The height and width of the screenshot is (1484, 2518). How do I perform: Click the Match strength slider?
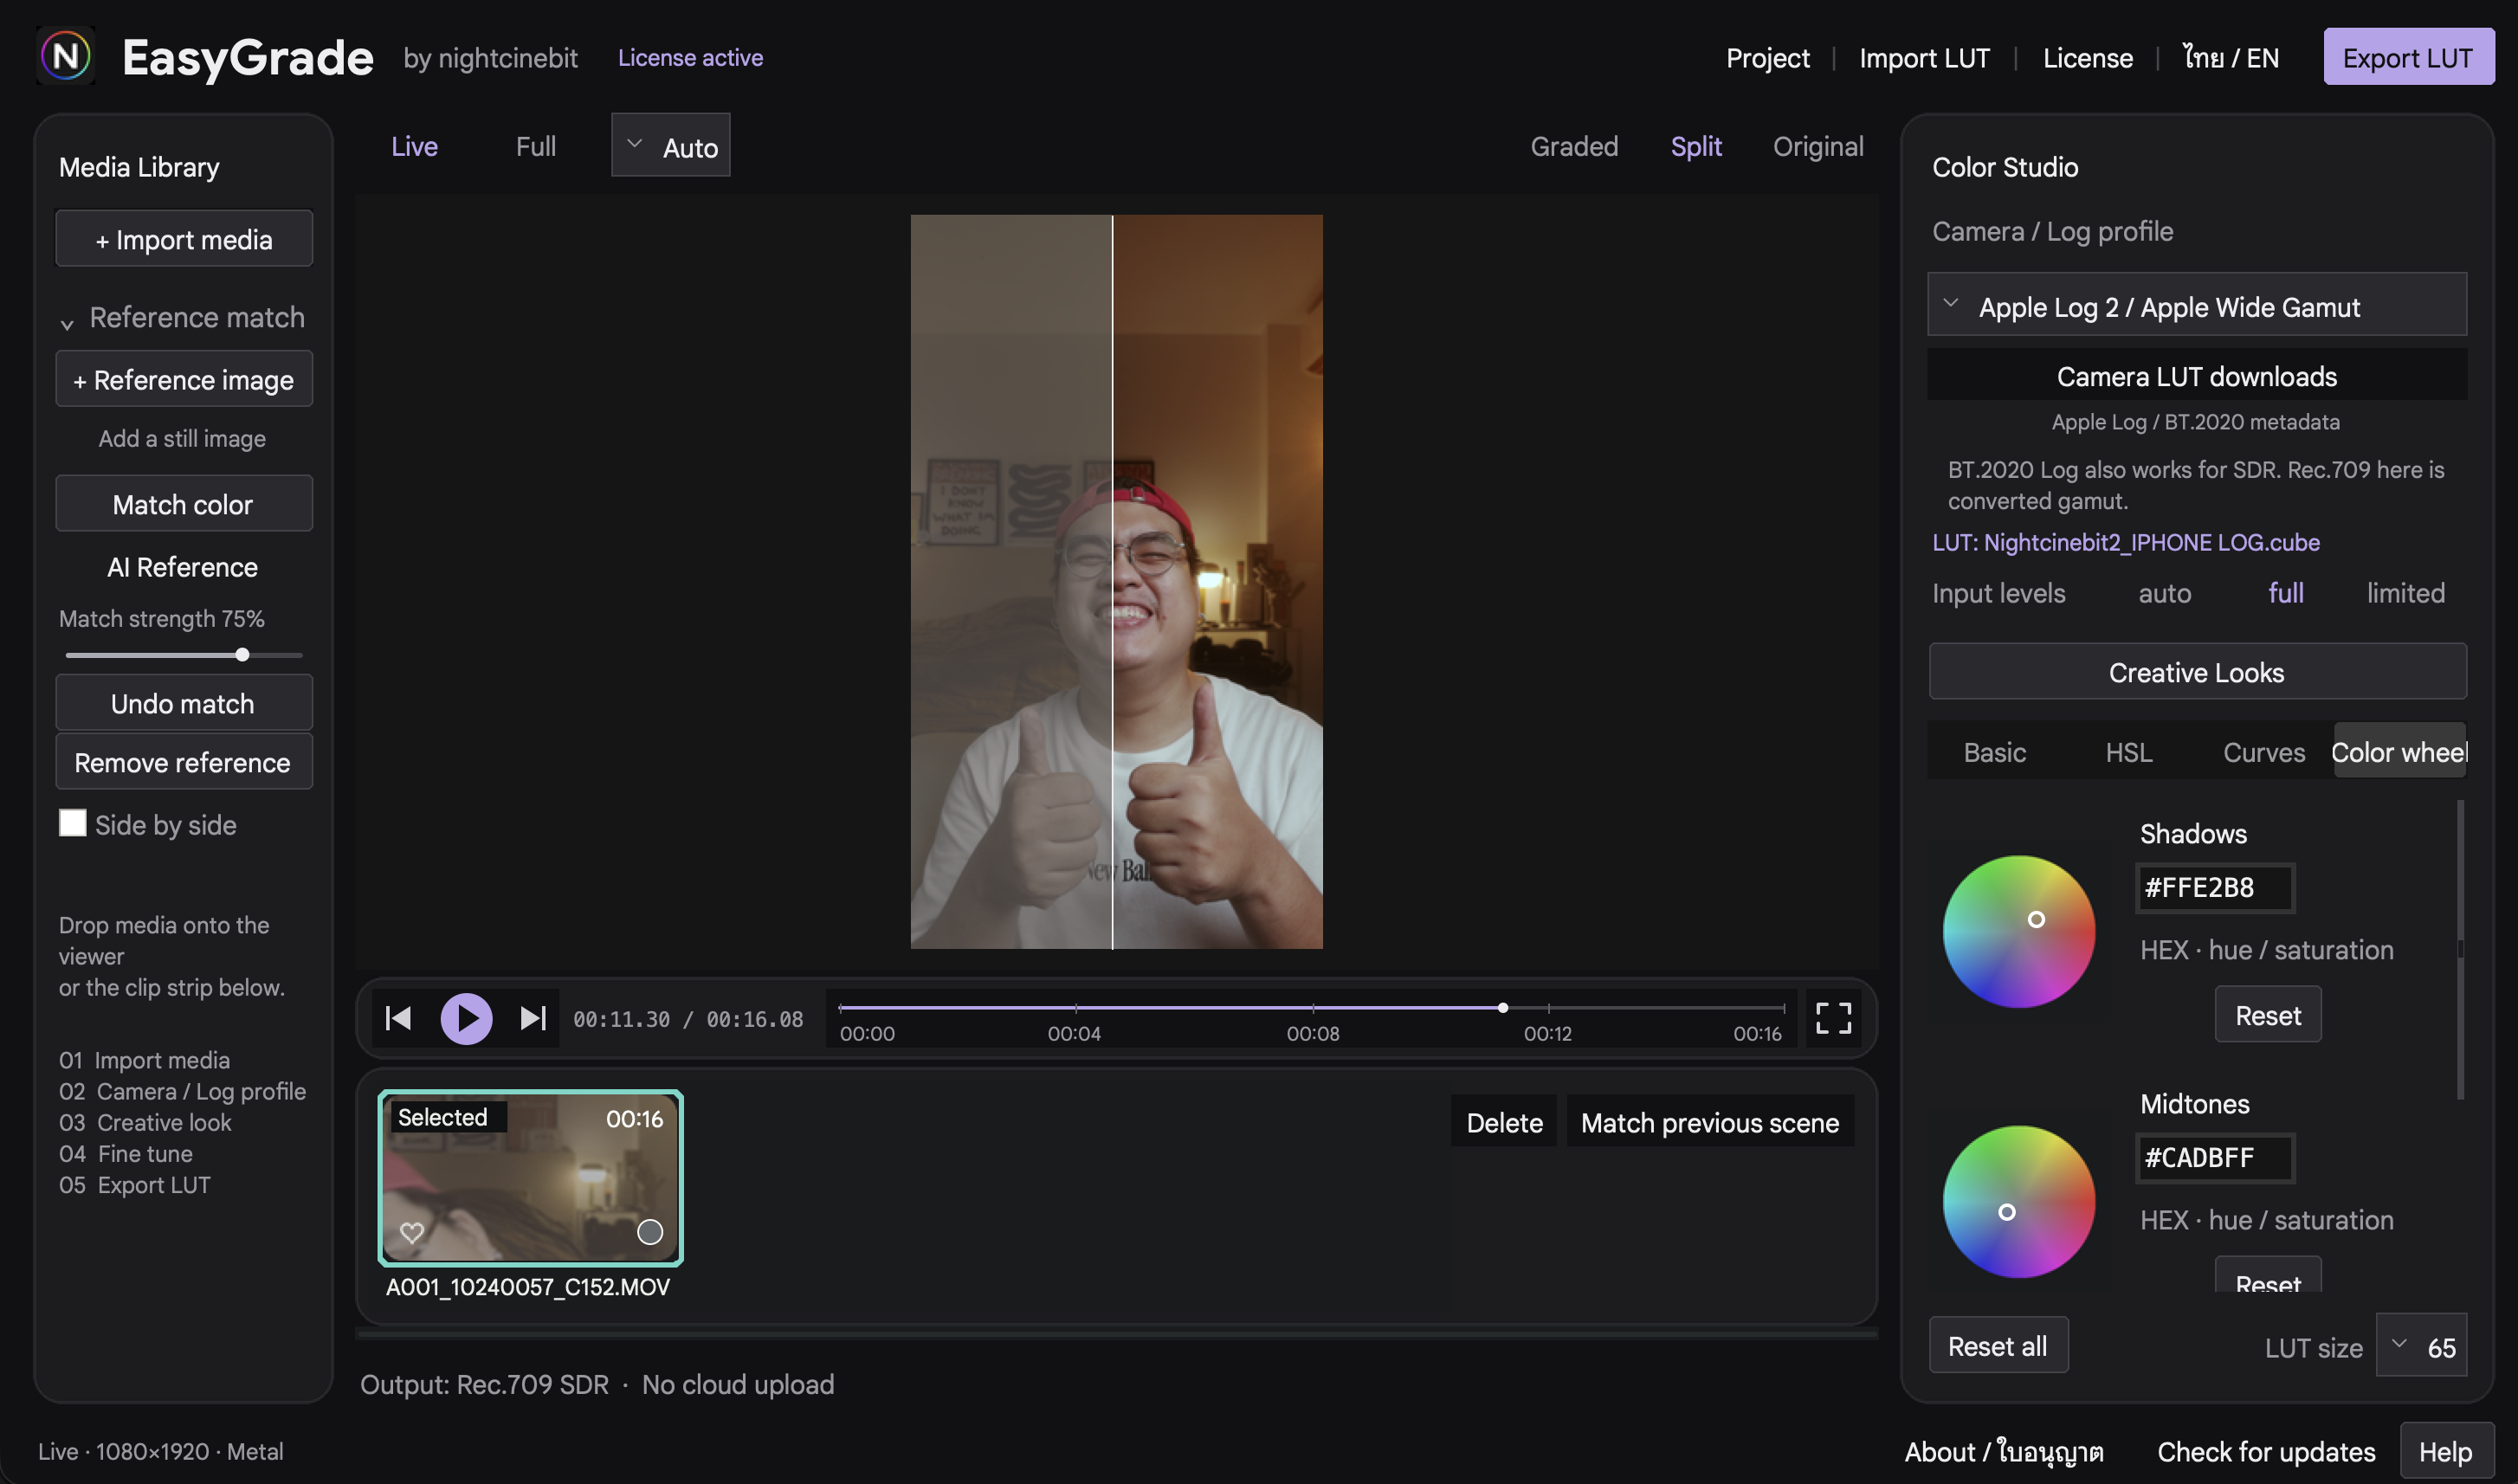click(183, 654)
